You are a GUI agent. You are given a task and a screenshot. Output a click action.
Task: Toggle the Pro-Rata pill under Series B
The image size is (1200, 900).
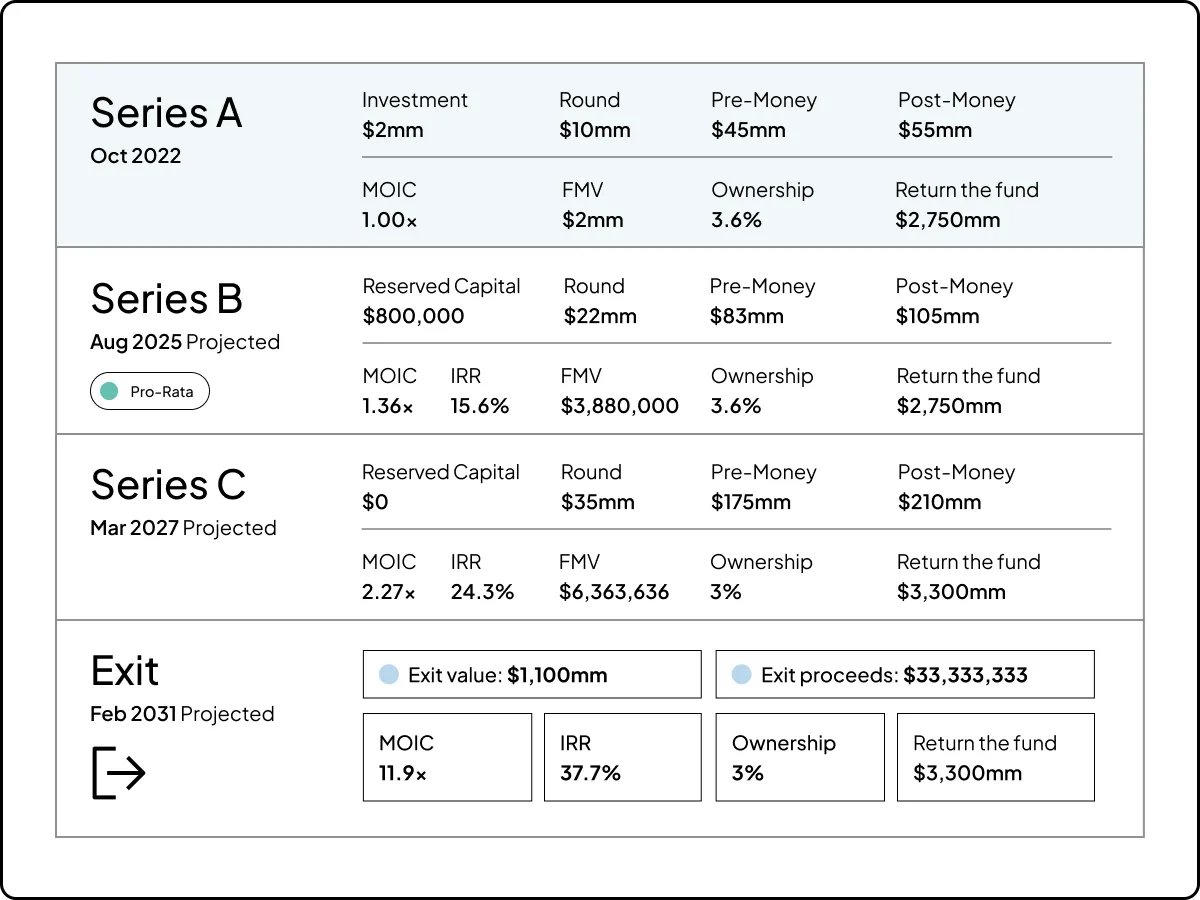150,392
